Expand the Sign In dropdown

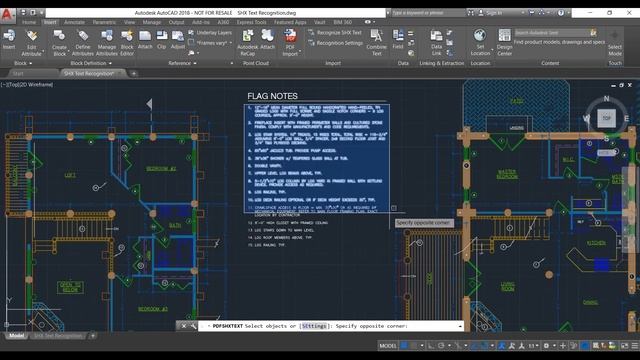[522, 13]
